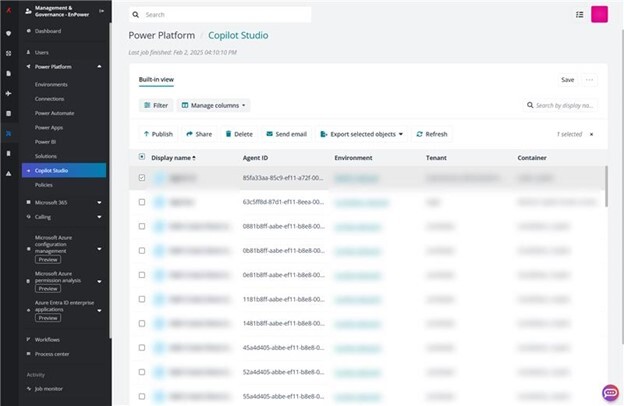
Task: Open Power BI in sidebar
Action: [45, 142]
